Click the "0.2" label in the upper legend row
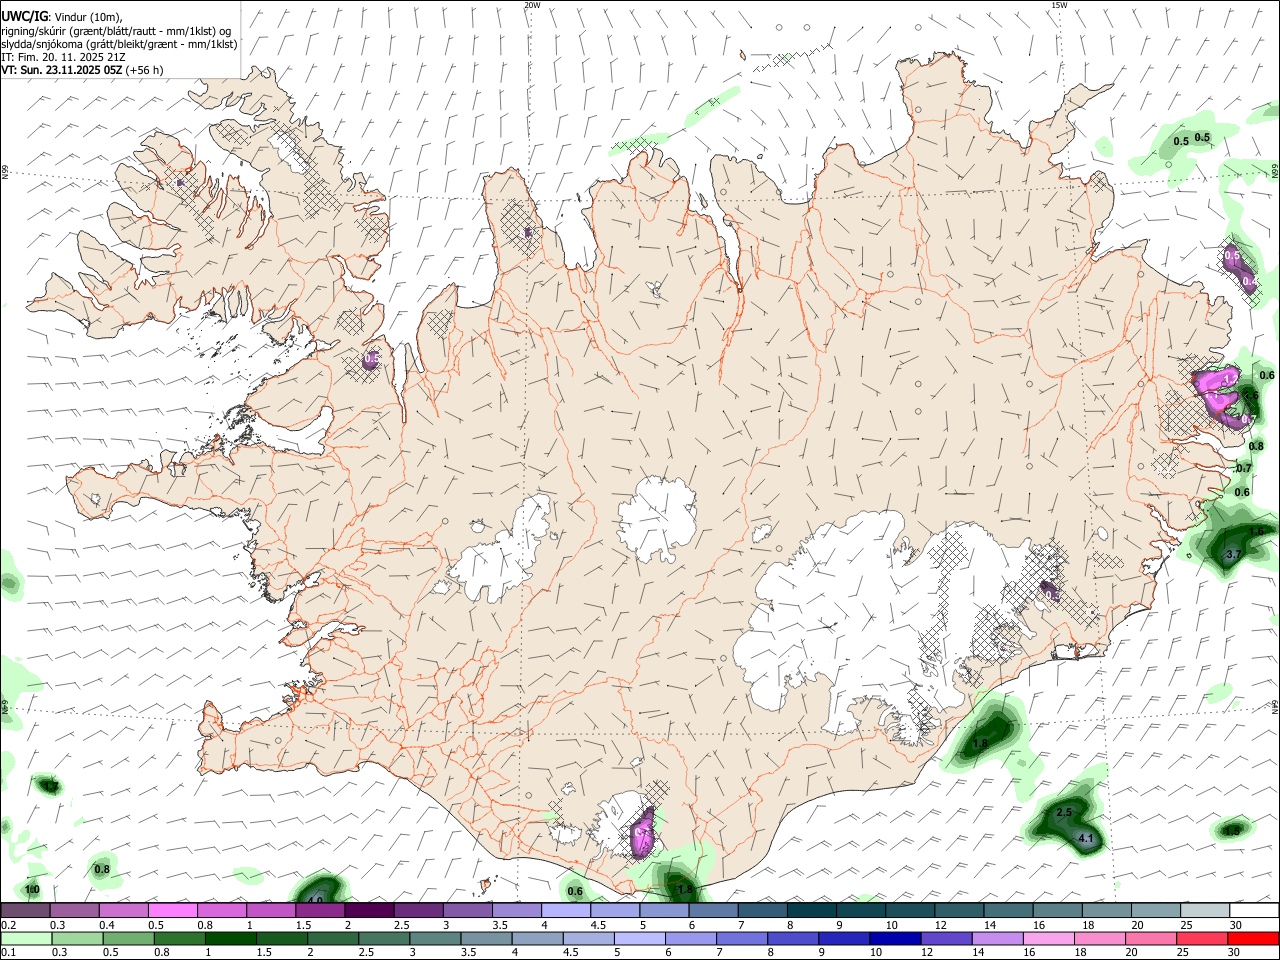Image resolution: width=1280 pixels, height=960 pixels. pyautogui.click(x=8, y=925)
